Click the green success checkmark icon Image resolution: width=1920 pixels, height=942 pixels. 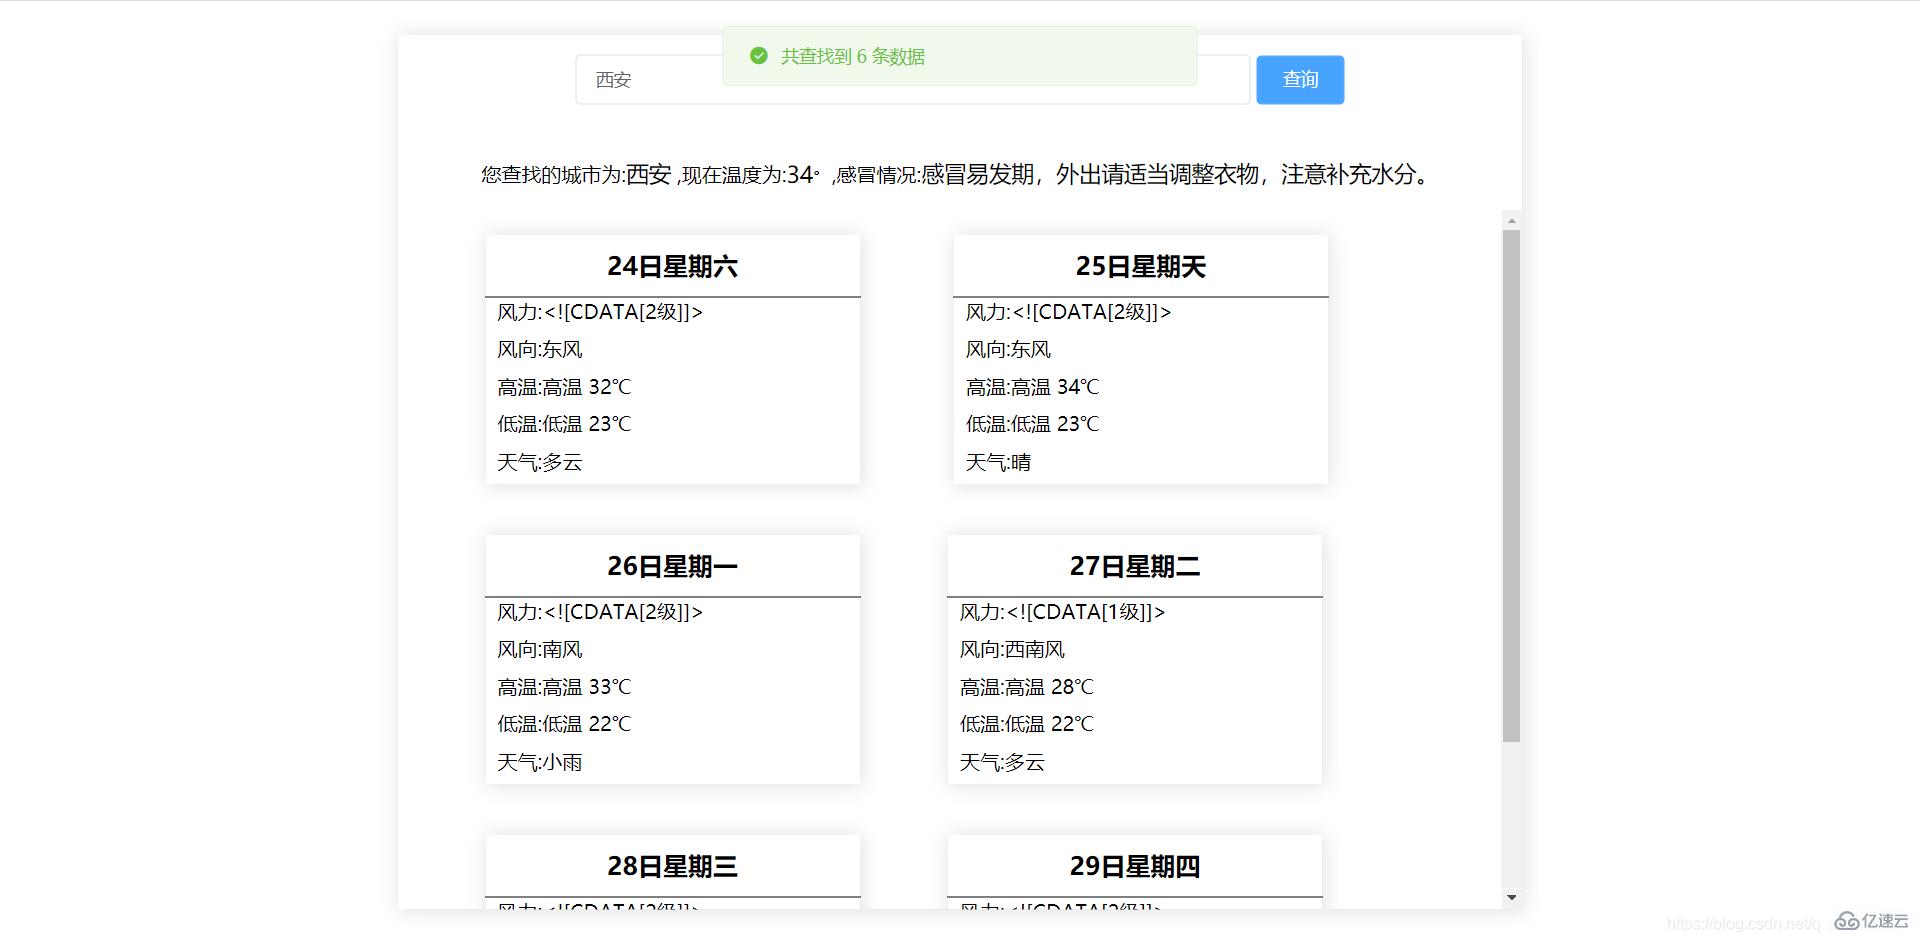(x=759, y=56)
